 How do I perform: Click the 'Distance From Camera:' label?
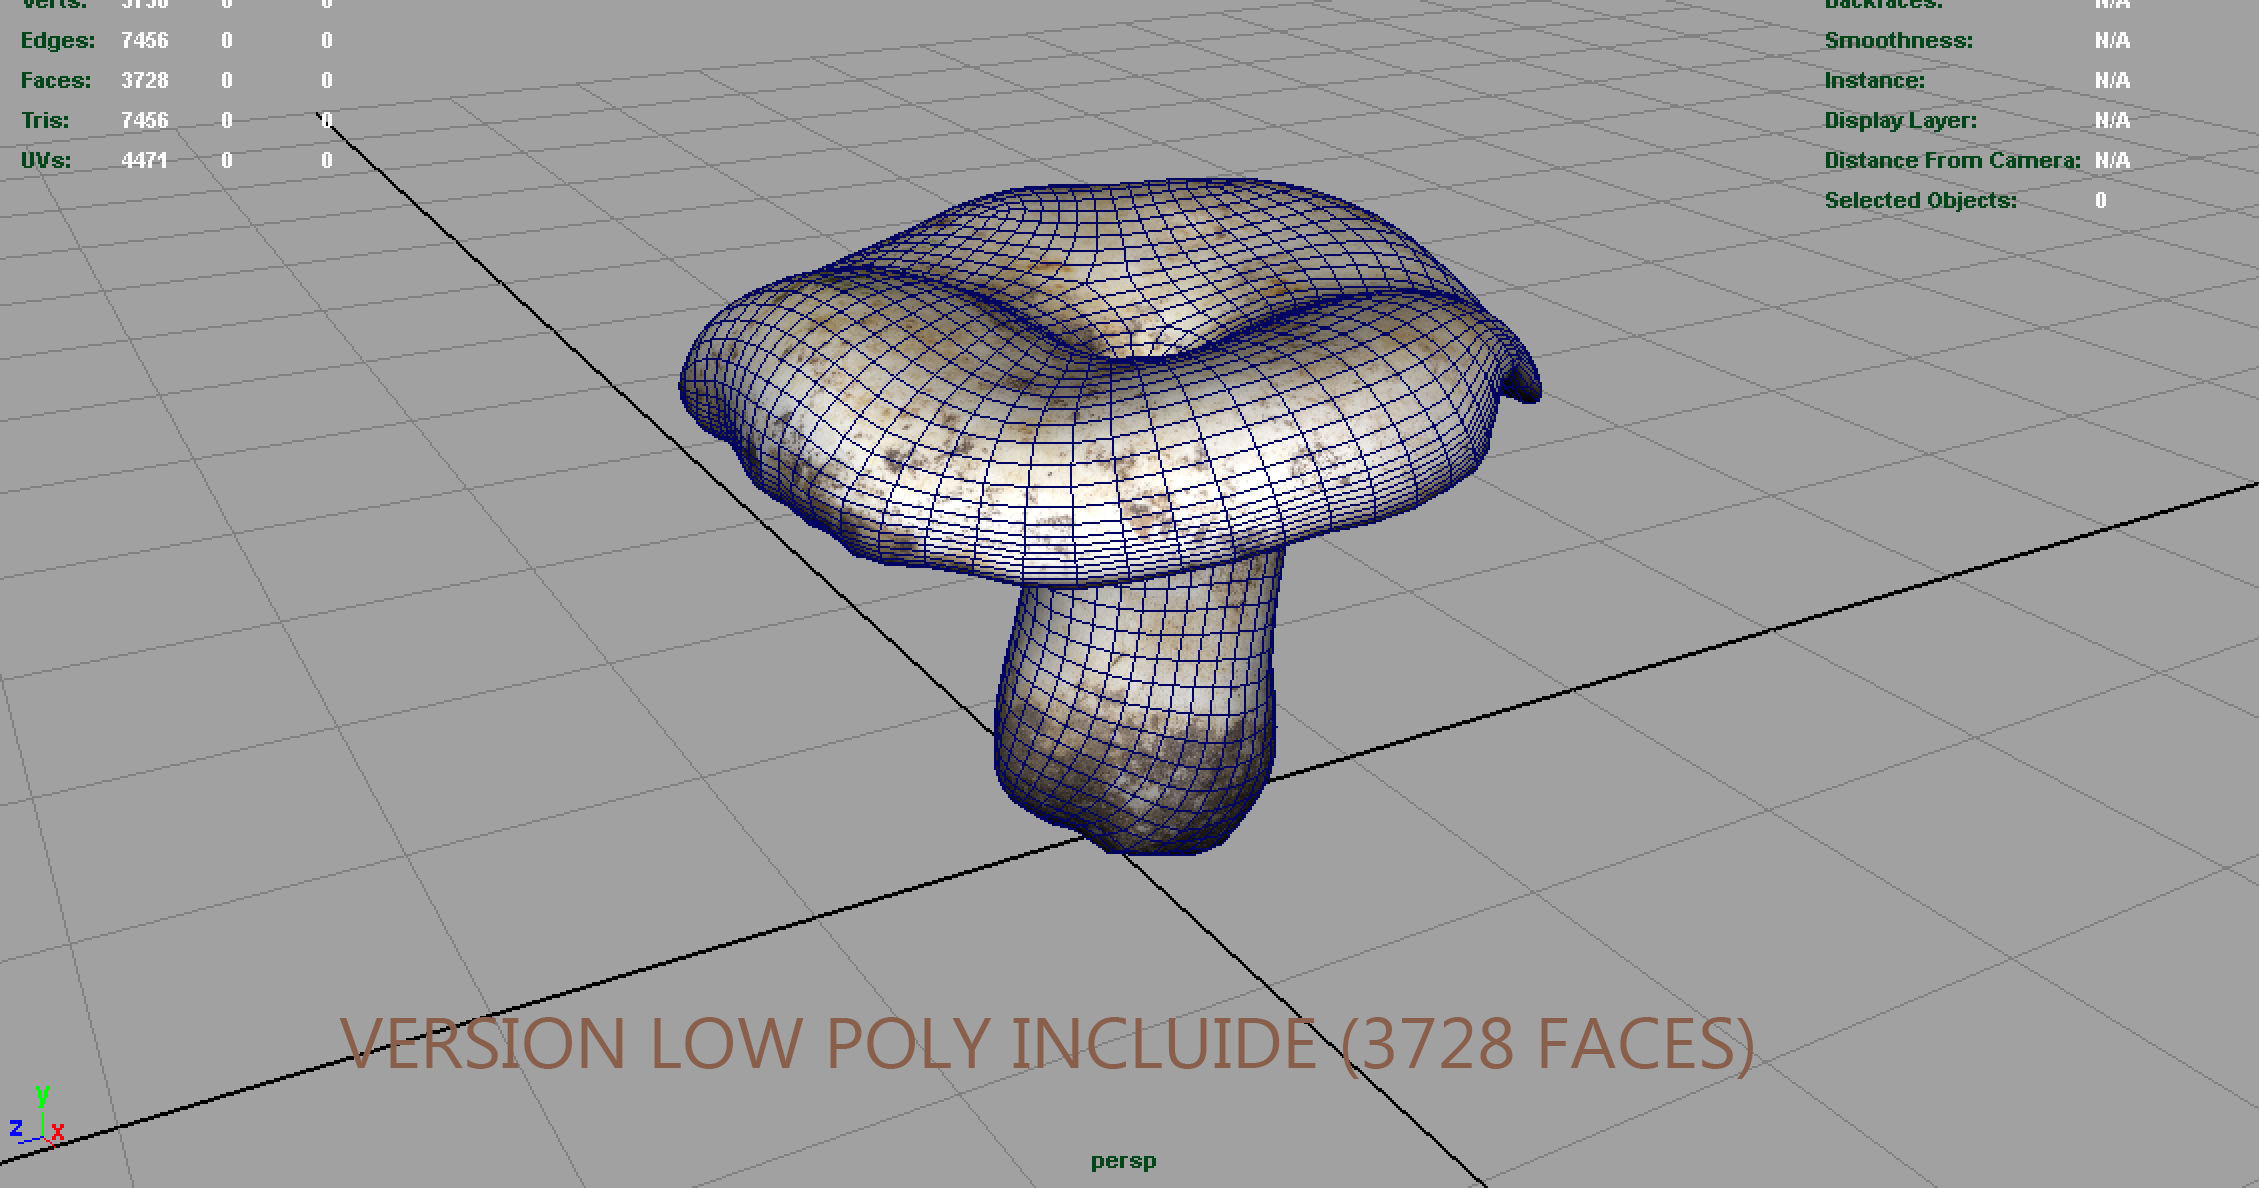point(1953,161)
